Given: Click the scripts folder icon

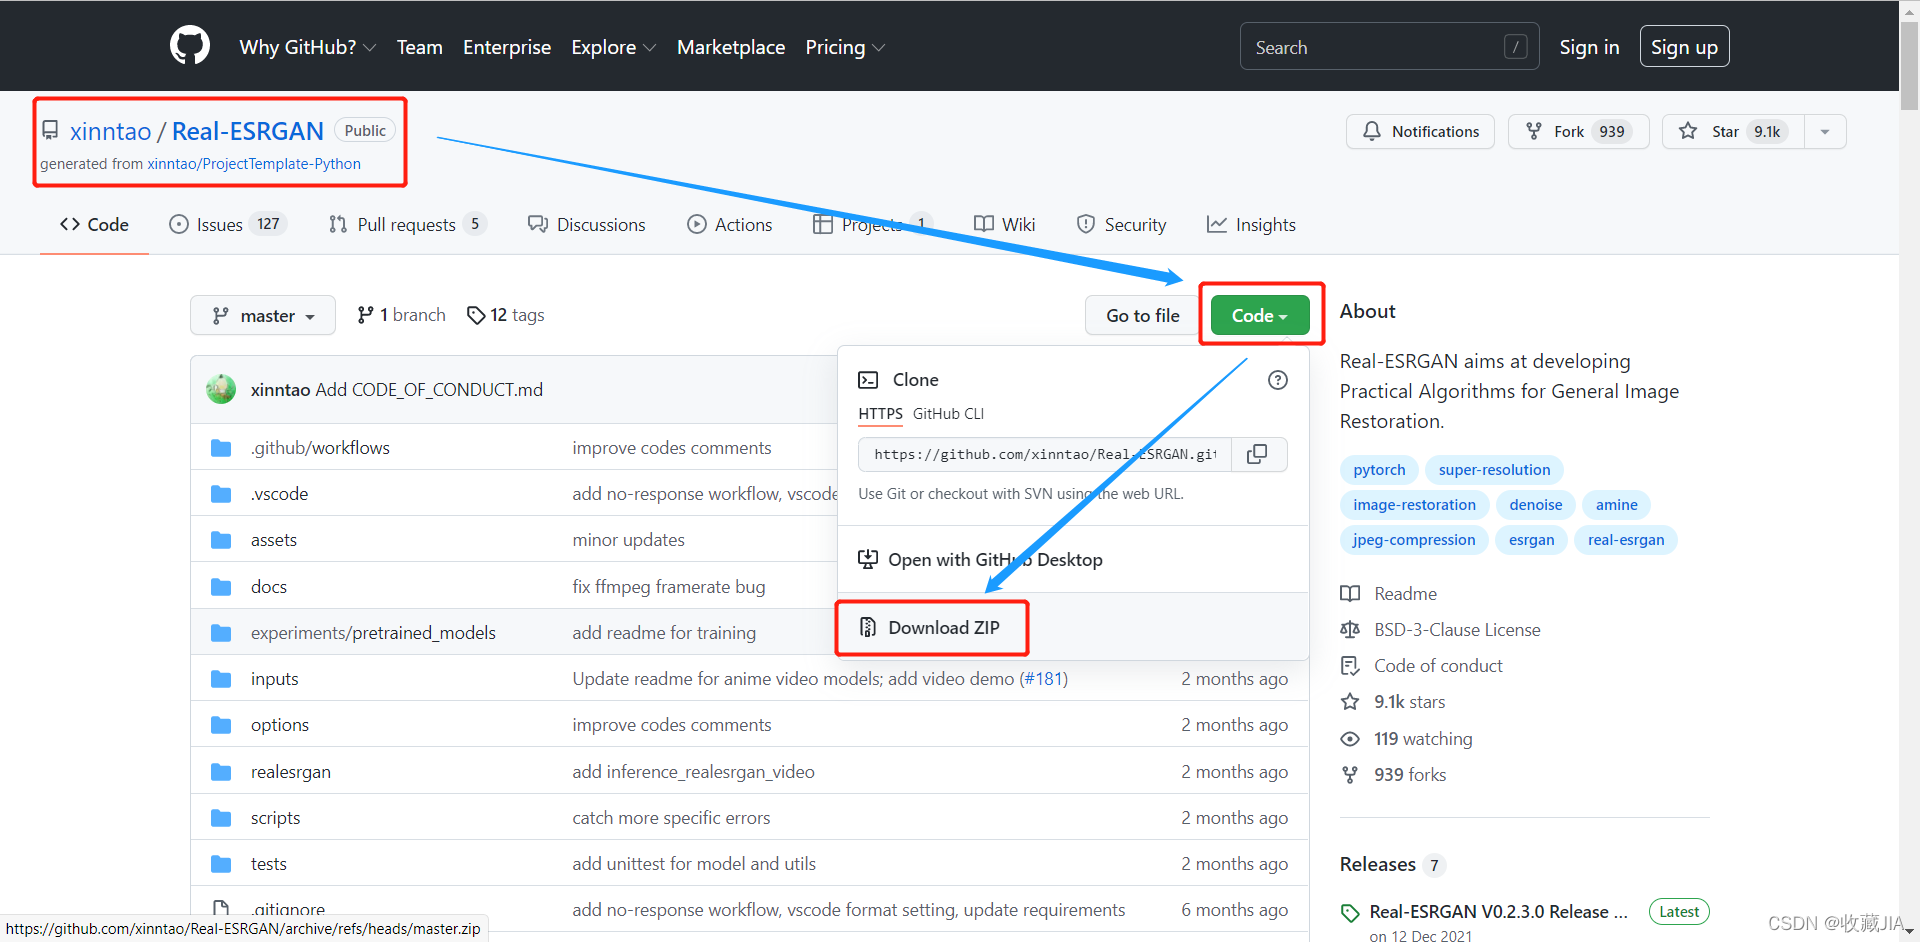Looking at the screenshot, I should click(x=221, y=818).
